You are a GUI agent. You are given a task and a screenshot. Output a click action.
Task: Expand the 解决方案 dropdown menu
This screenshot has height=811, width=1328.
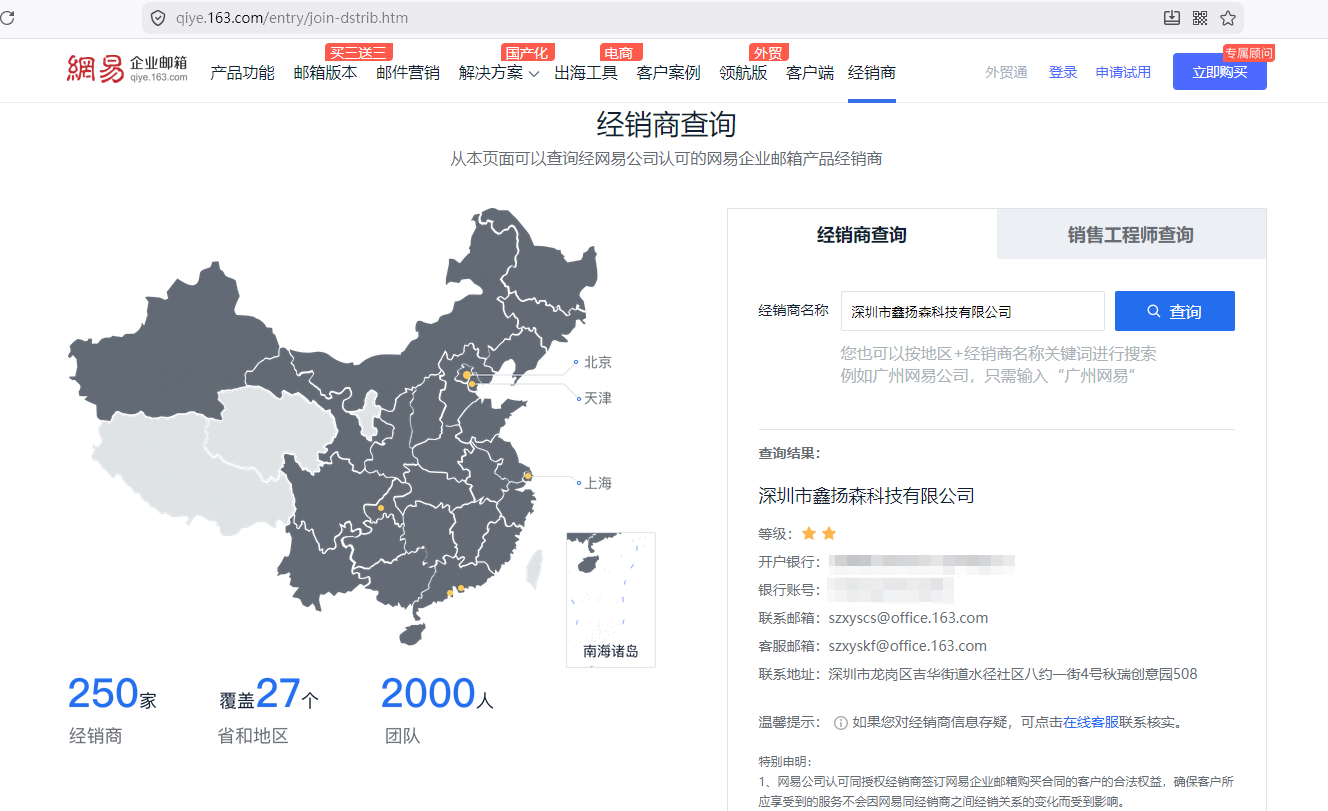tap(499, 73)
